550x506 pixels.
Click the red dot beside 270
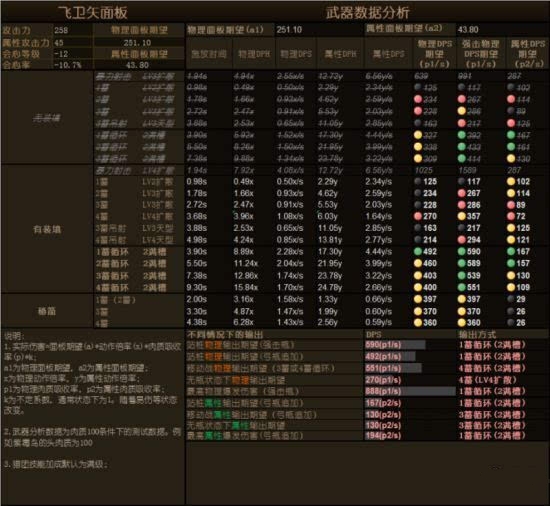(x=417, y=216)
